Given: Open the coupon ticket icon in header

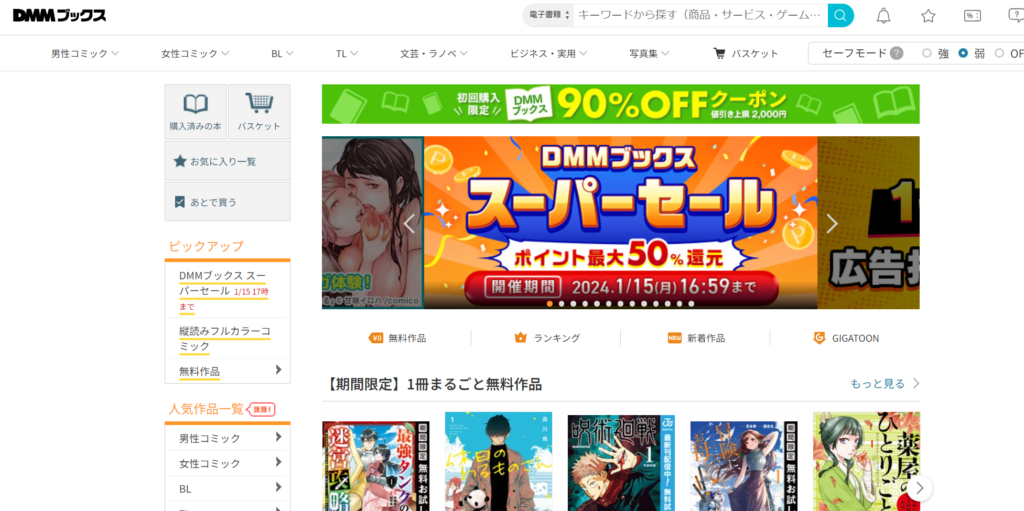Looking at the screenshot, I should [x=972, y=16].
